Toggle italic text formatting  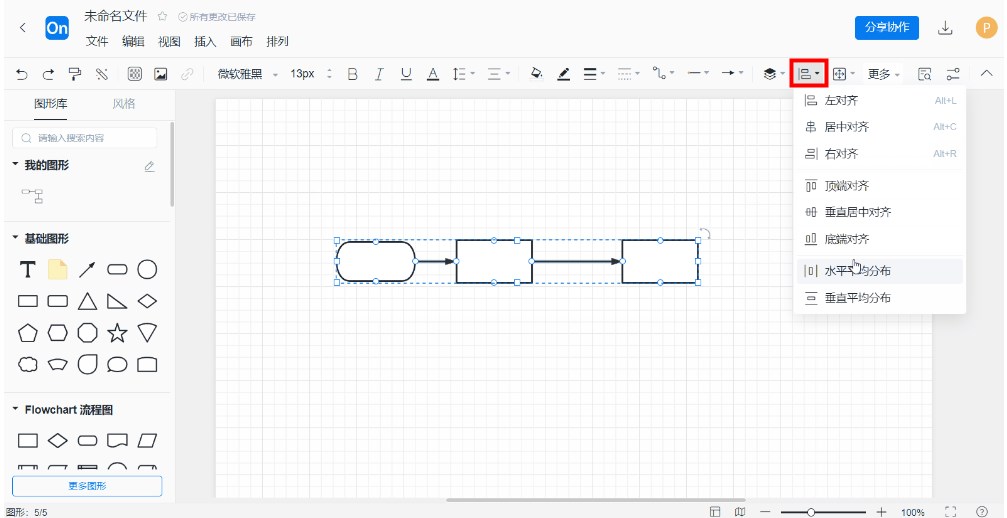(379, 74)
